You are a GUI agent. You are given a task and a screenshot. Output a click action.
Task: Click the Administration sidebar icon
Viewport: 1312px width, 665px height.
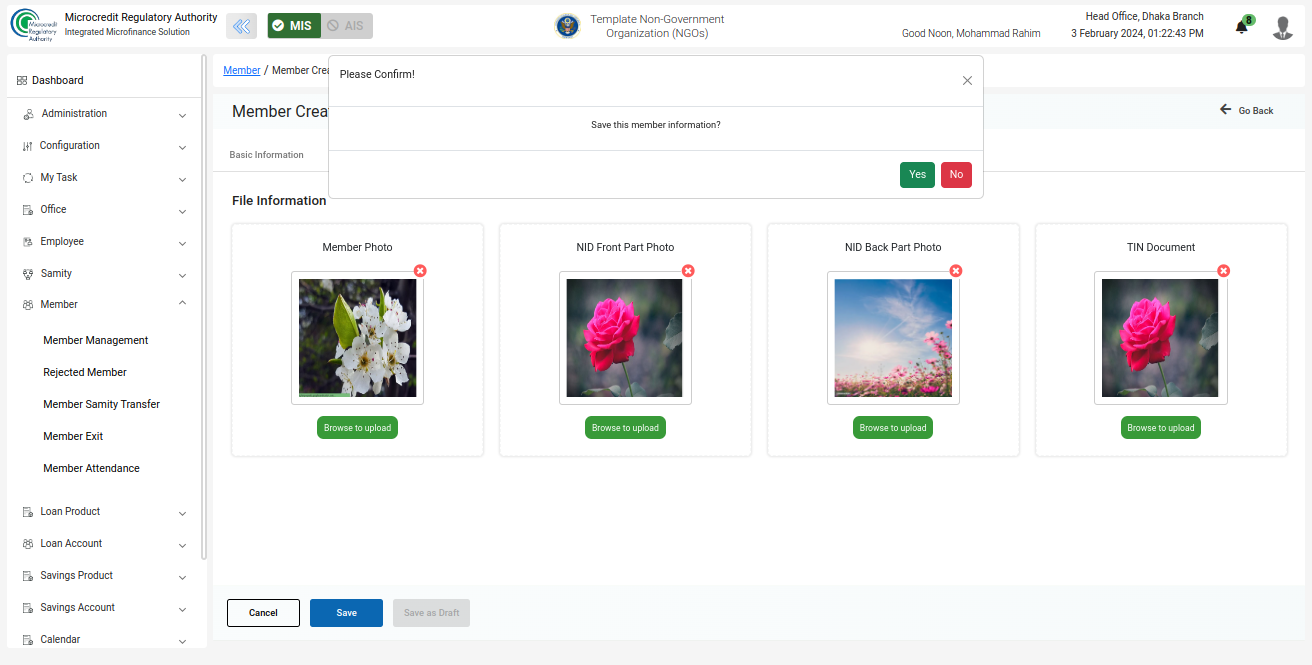(28, 114)
